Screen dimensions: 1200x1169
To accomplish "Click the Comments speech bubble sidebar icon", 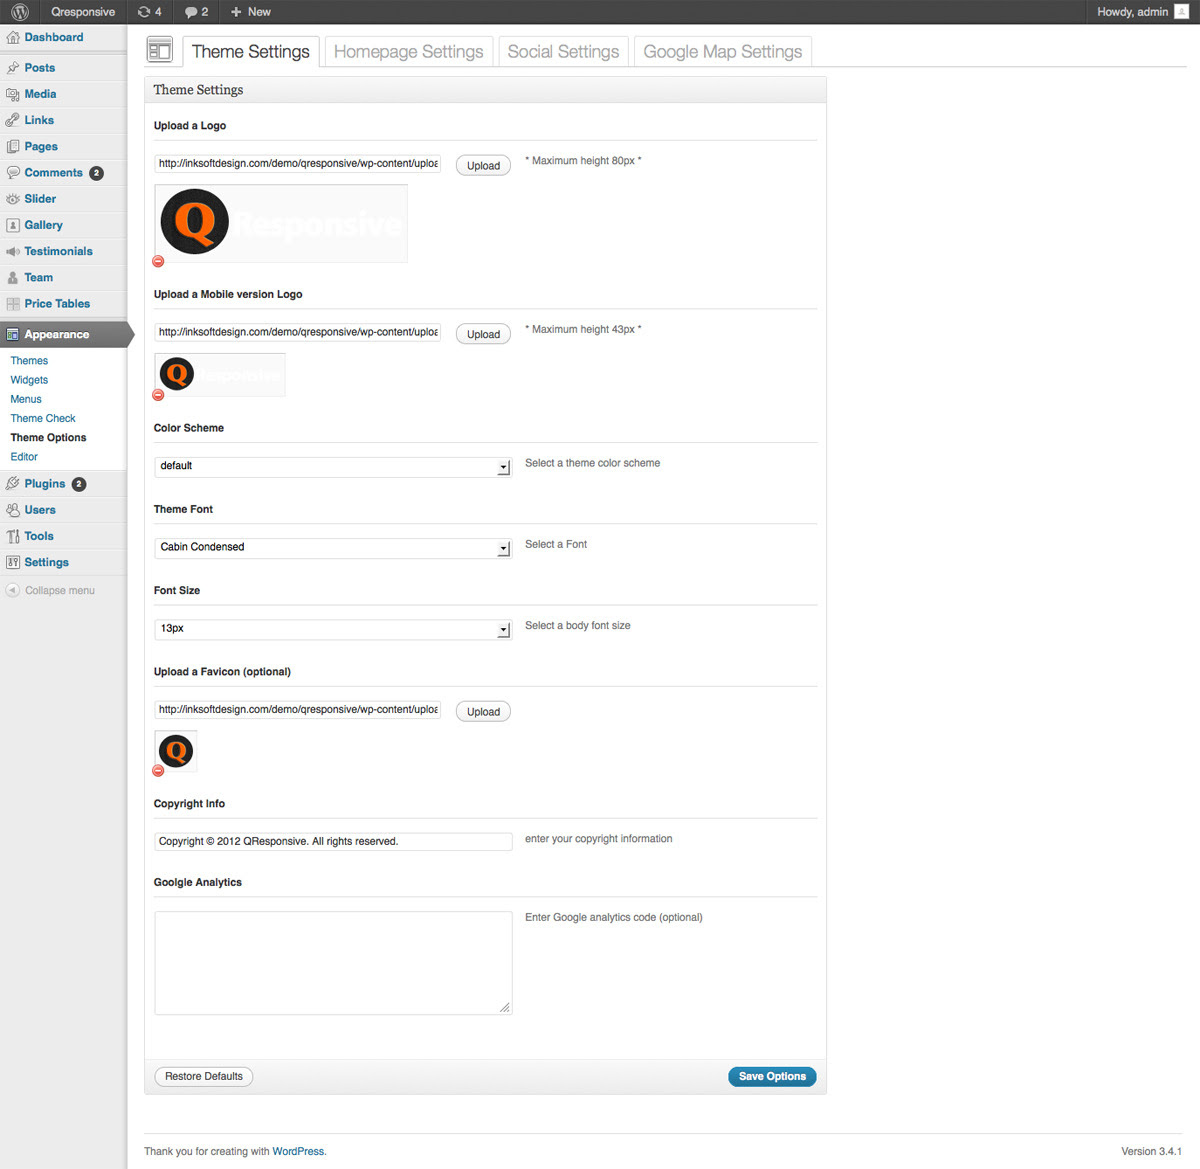I will [x=13, y=172].
